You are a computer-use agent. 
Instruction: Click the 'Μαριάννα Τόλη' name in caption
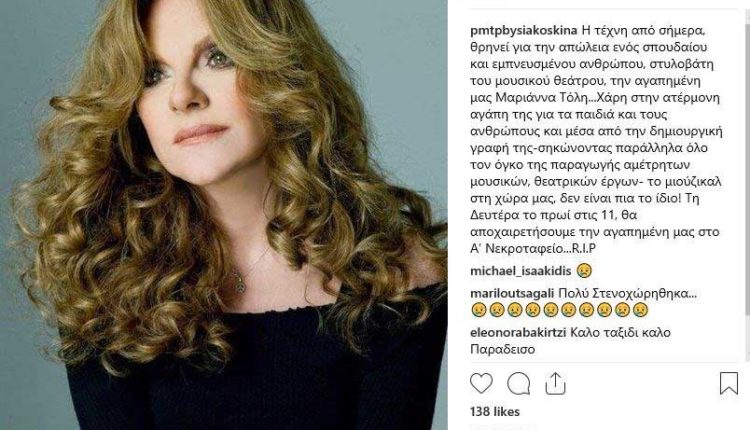click(541, 98)
